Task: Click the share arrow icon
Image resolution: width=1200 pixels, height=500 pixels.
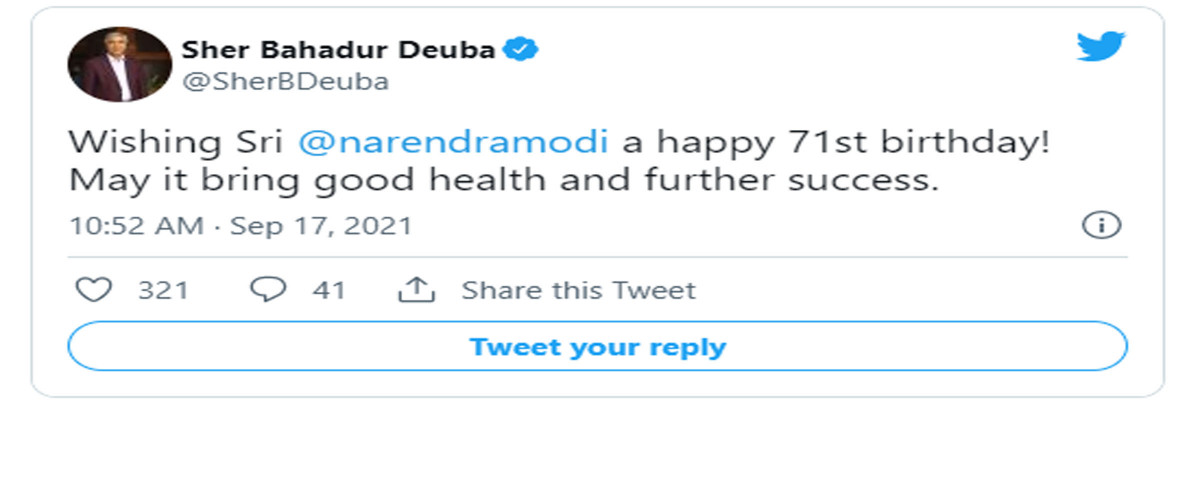Action: click(x=417, y=290)
